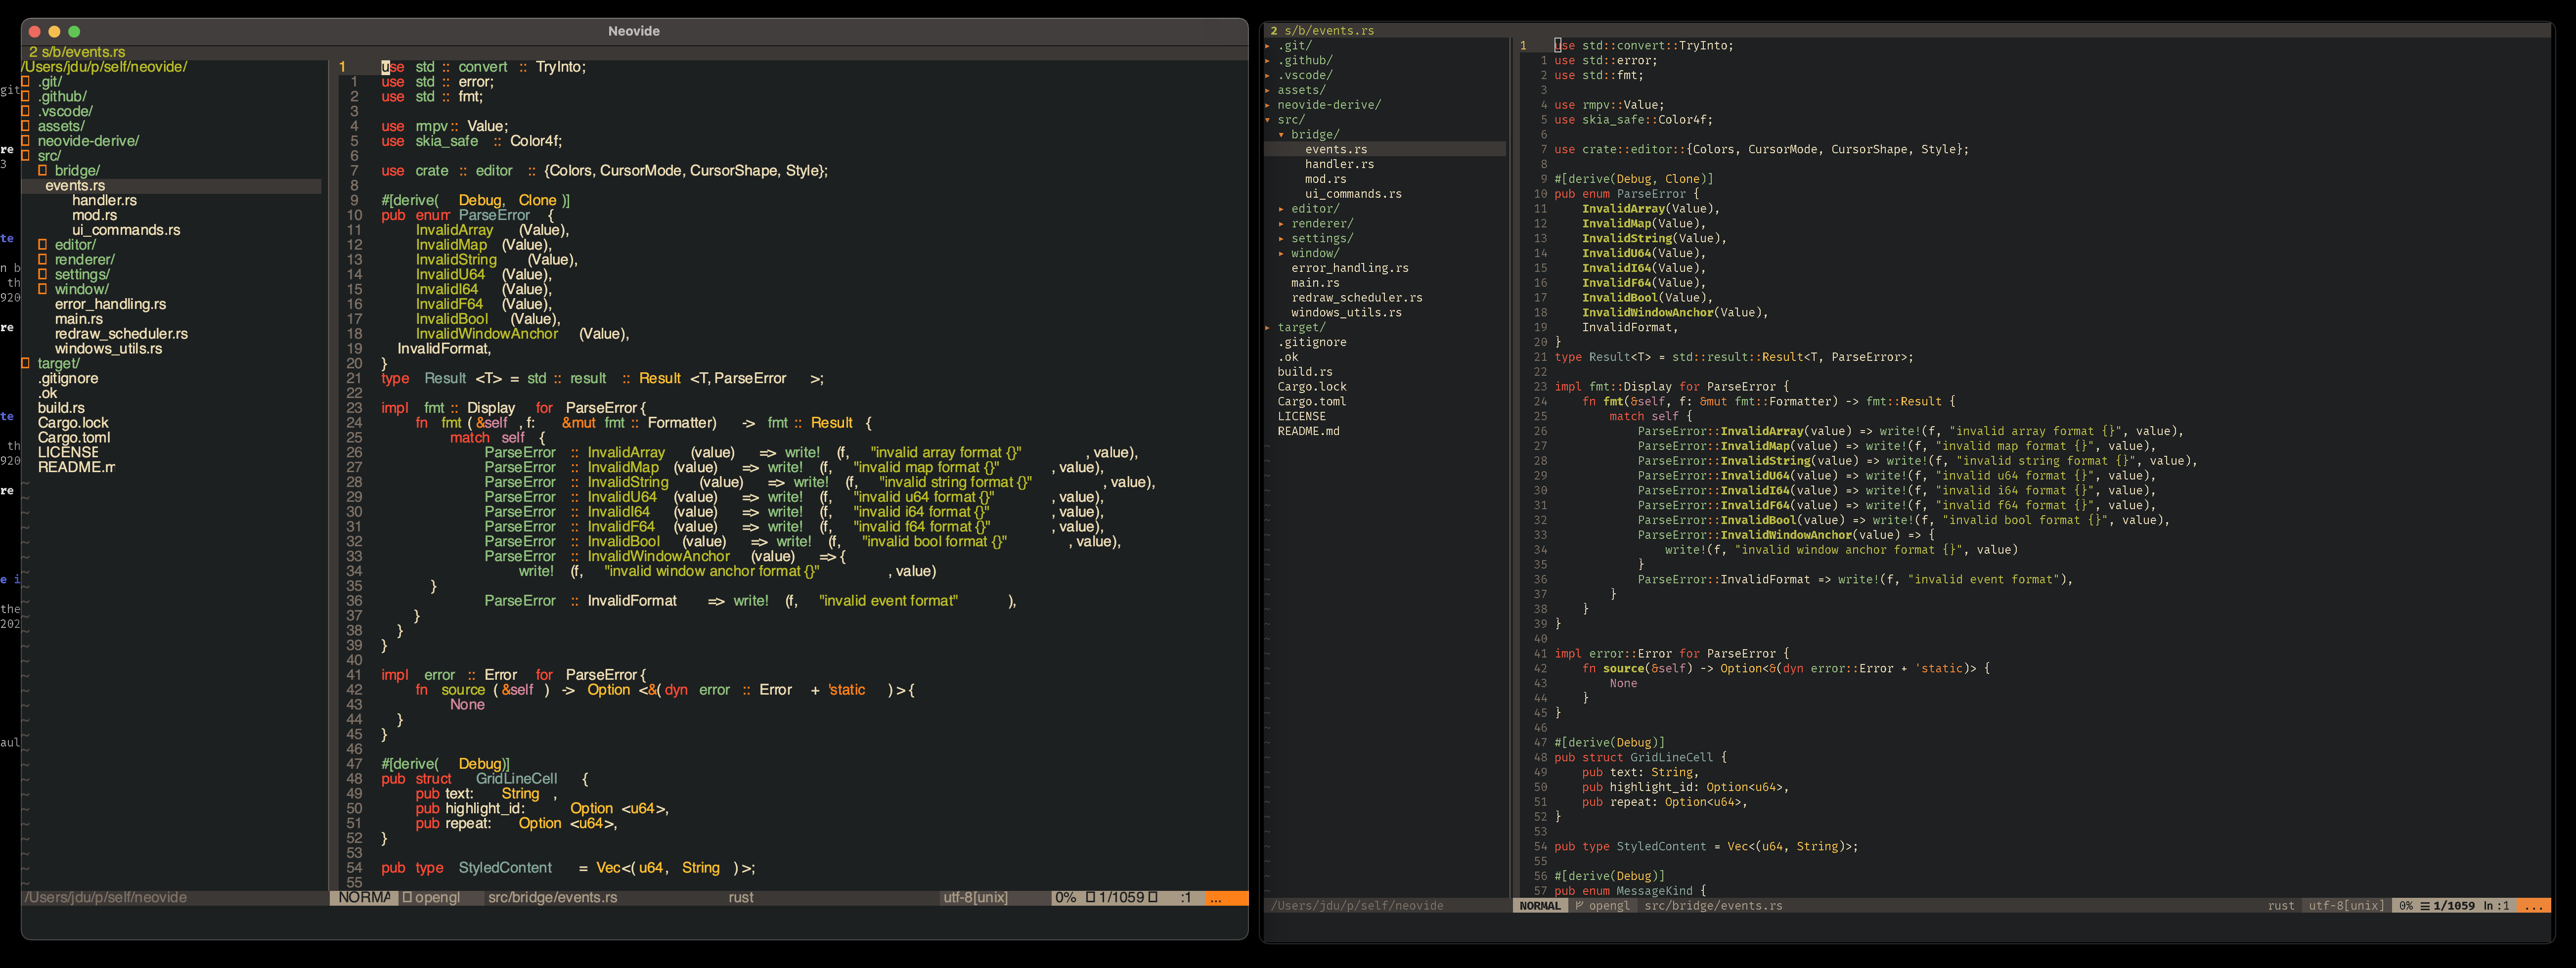Open windows_utils.rs in Neovide file tree
Image resolution: width=2576 pixels, height=968 pixels.
coord(108,349)
